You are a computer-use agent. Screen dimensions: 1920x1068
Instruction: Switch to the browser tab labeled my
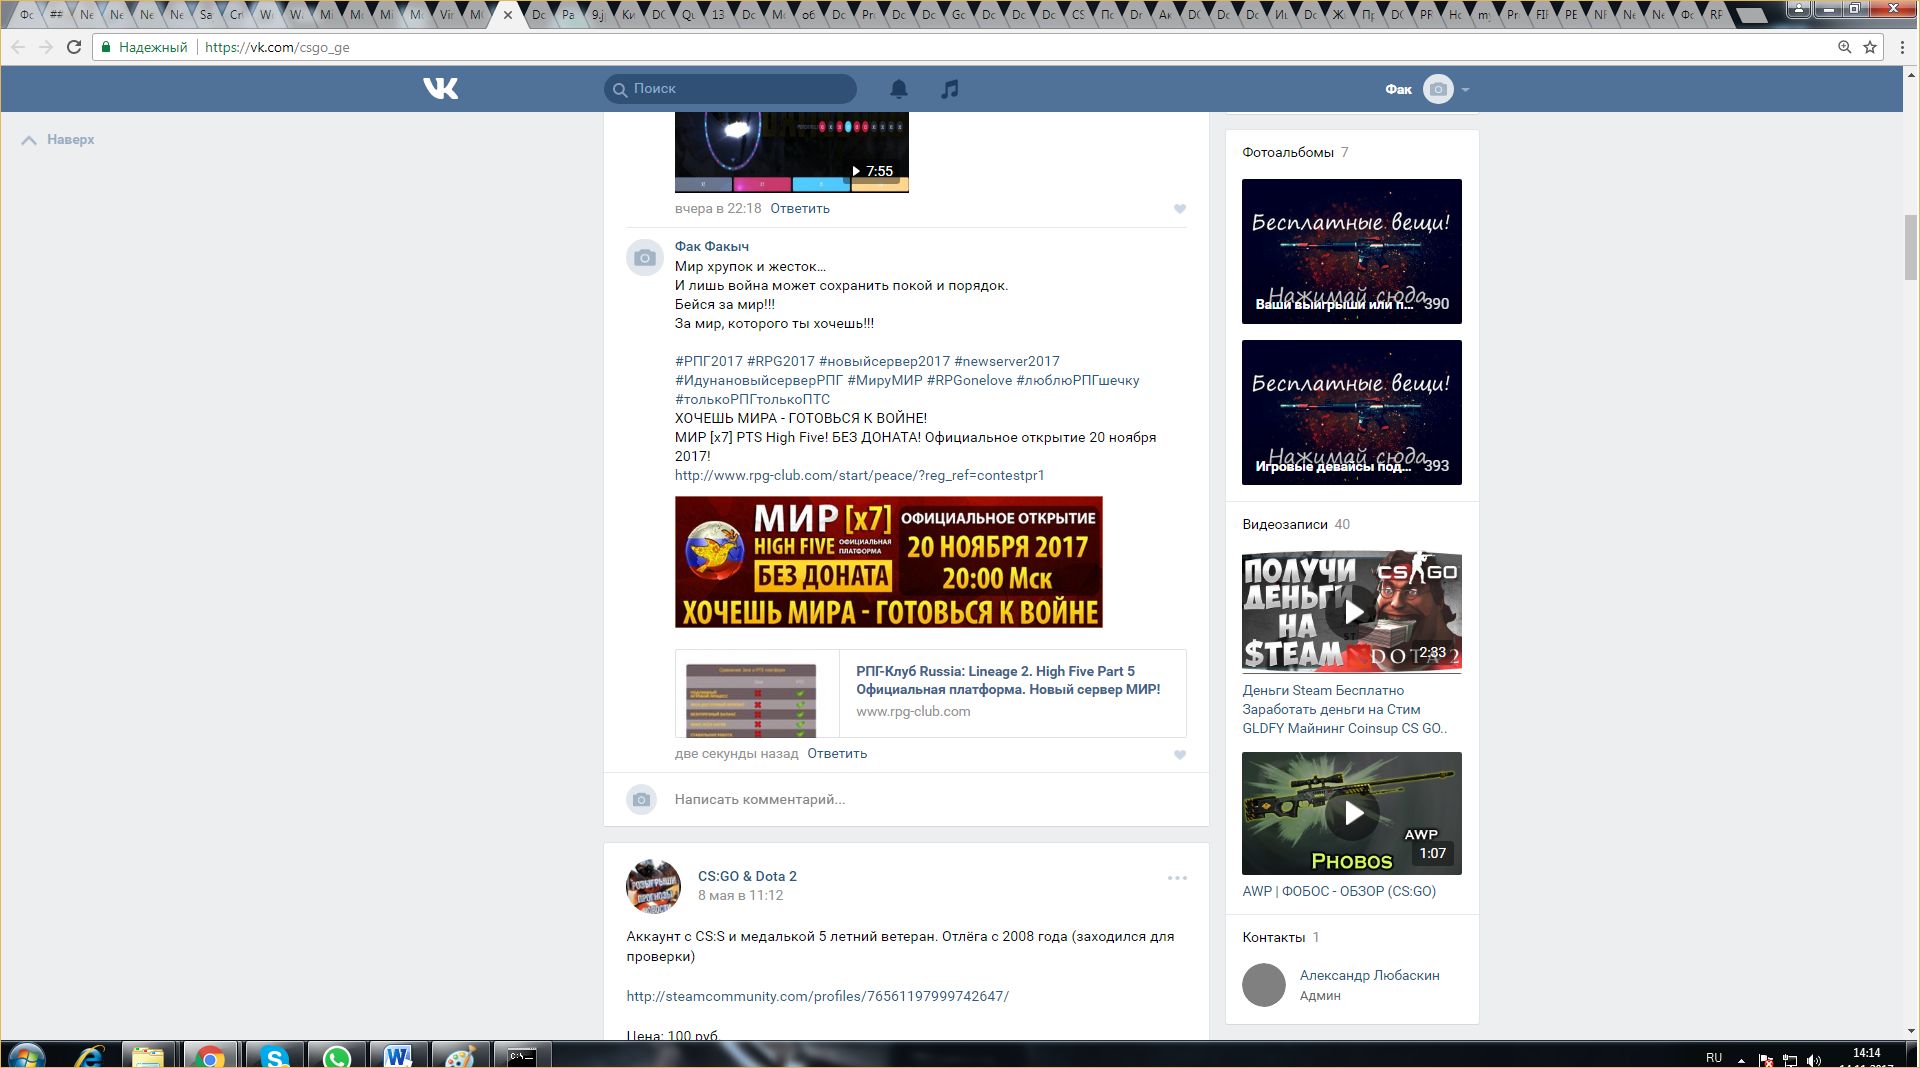1484,15
